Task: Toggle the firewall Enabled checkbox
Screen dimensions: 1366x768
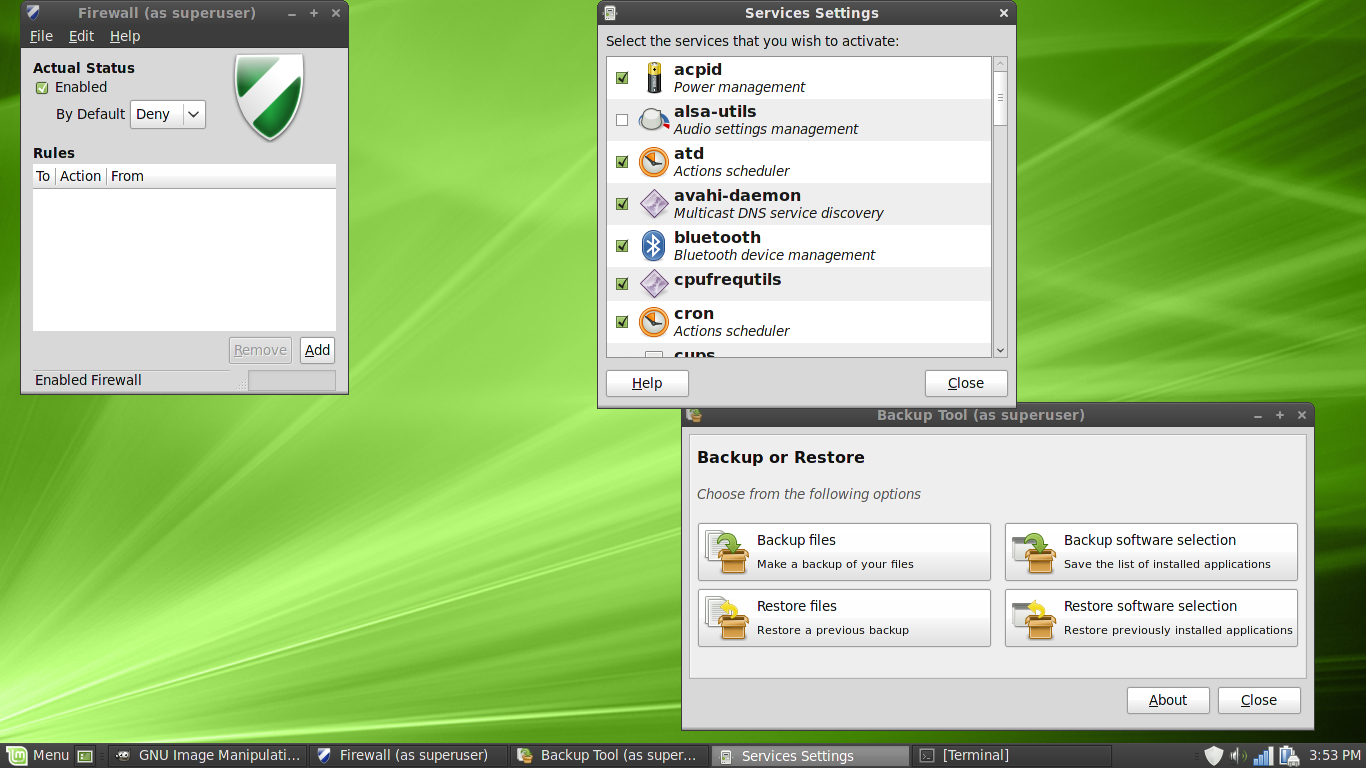Action: 42,88
